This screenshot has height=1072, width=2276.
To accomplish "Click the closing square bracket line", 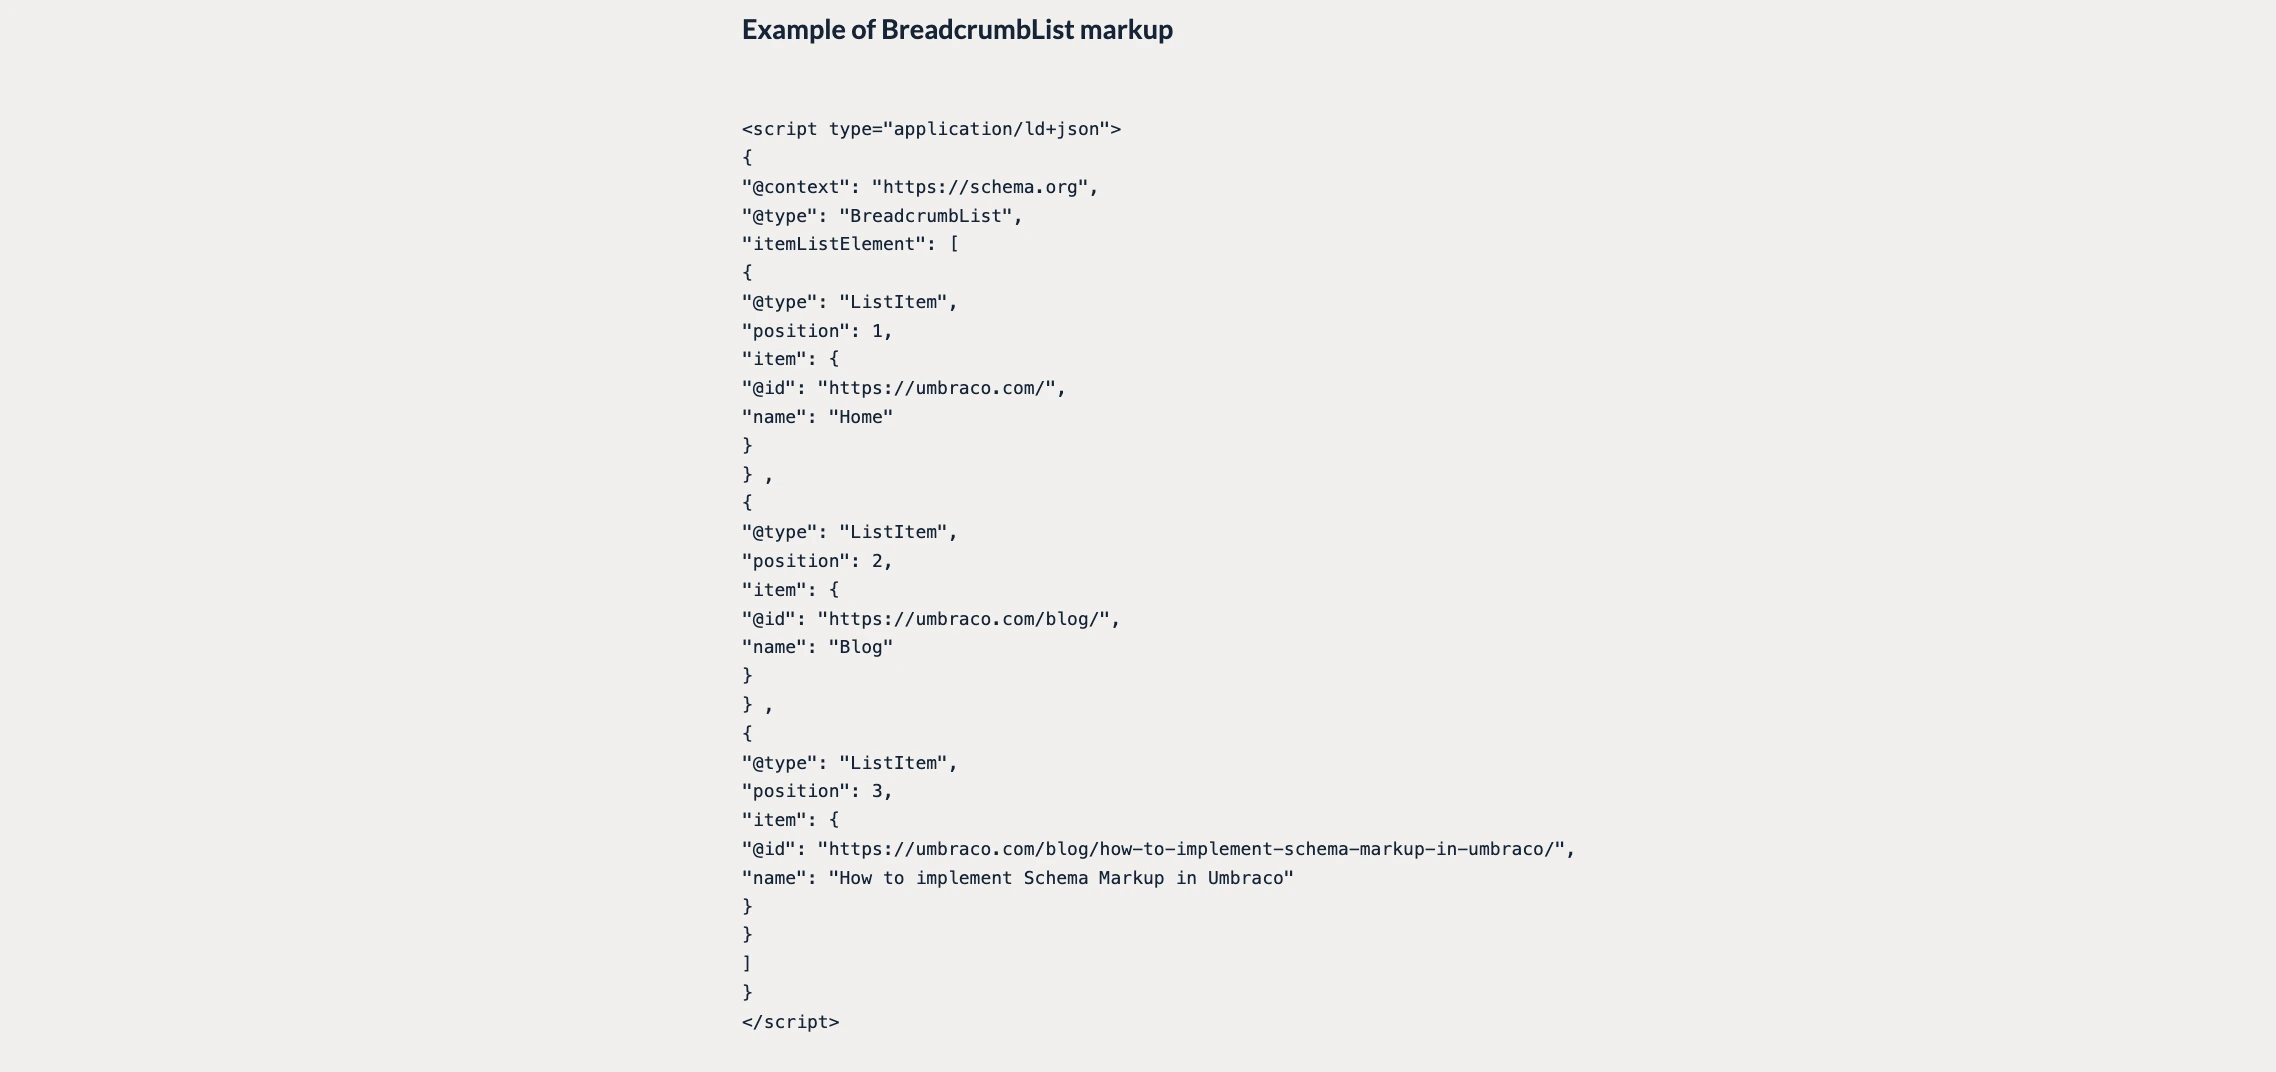I will [x=747, y=964].
